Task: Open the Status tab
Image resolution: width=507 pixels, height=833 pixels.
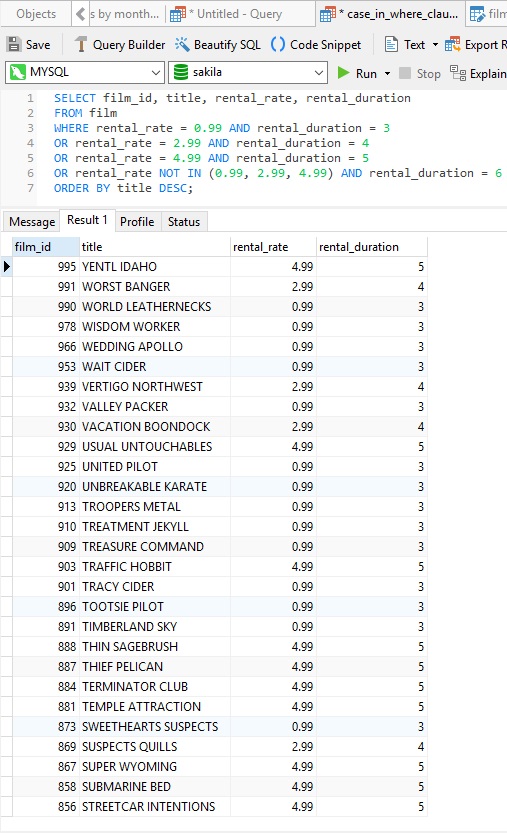Action: click(x=184, y=222)
